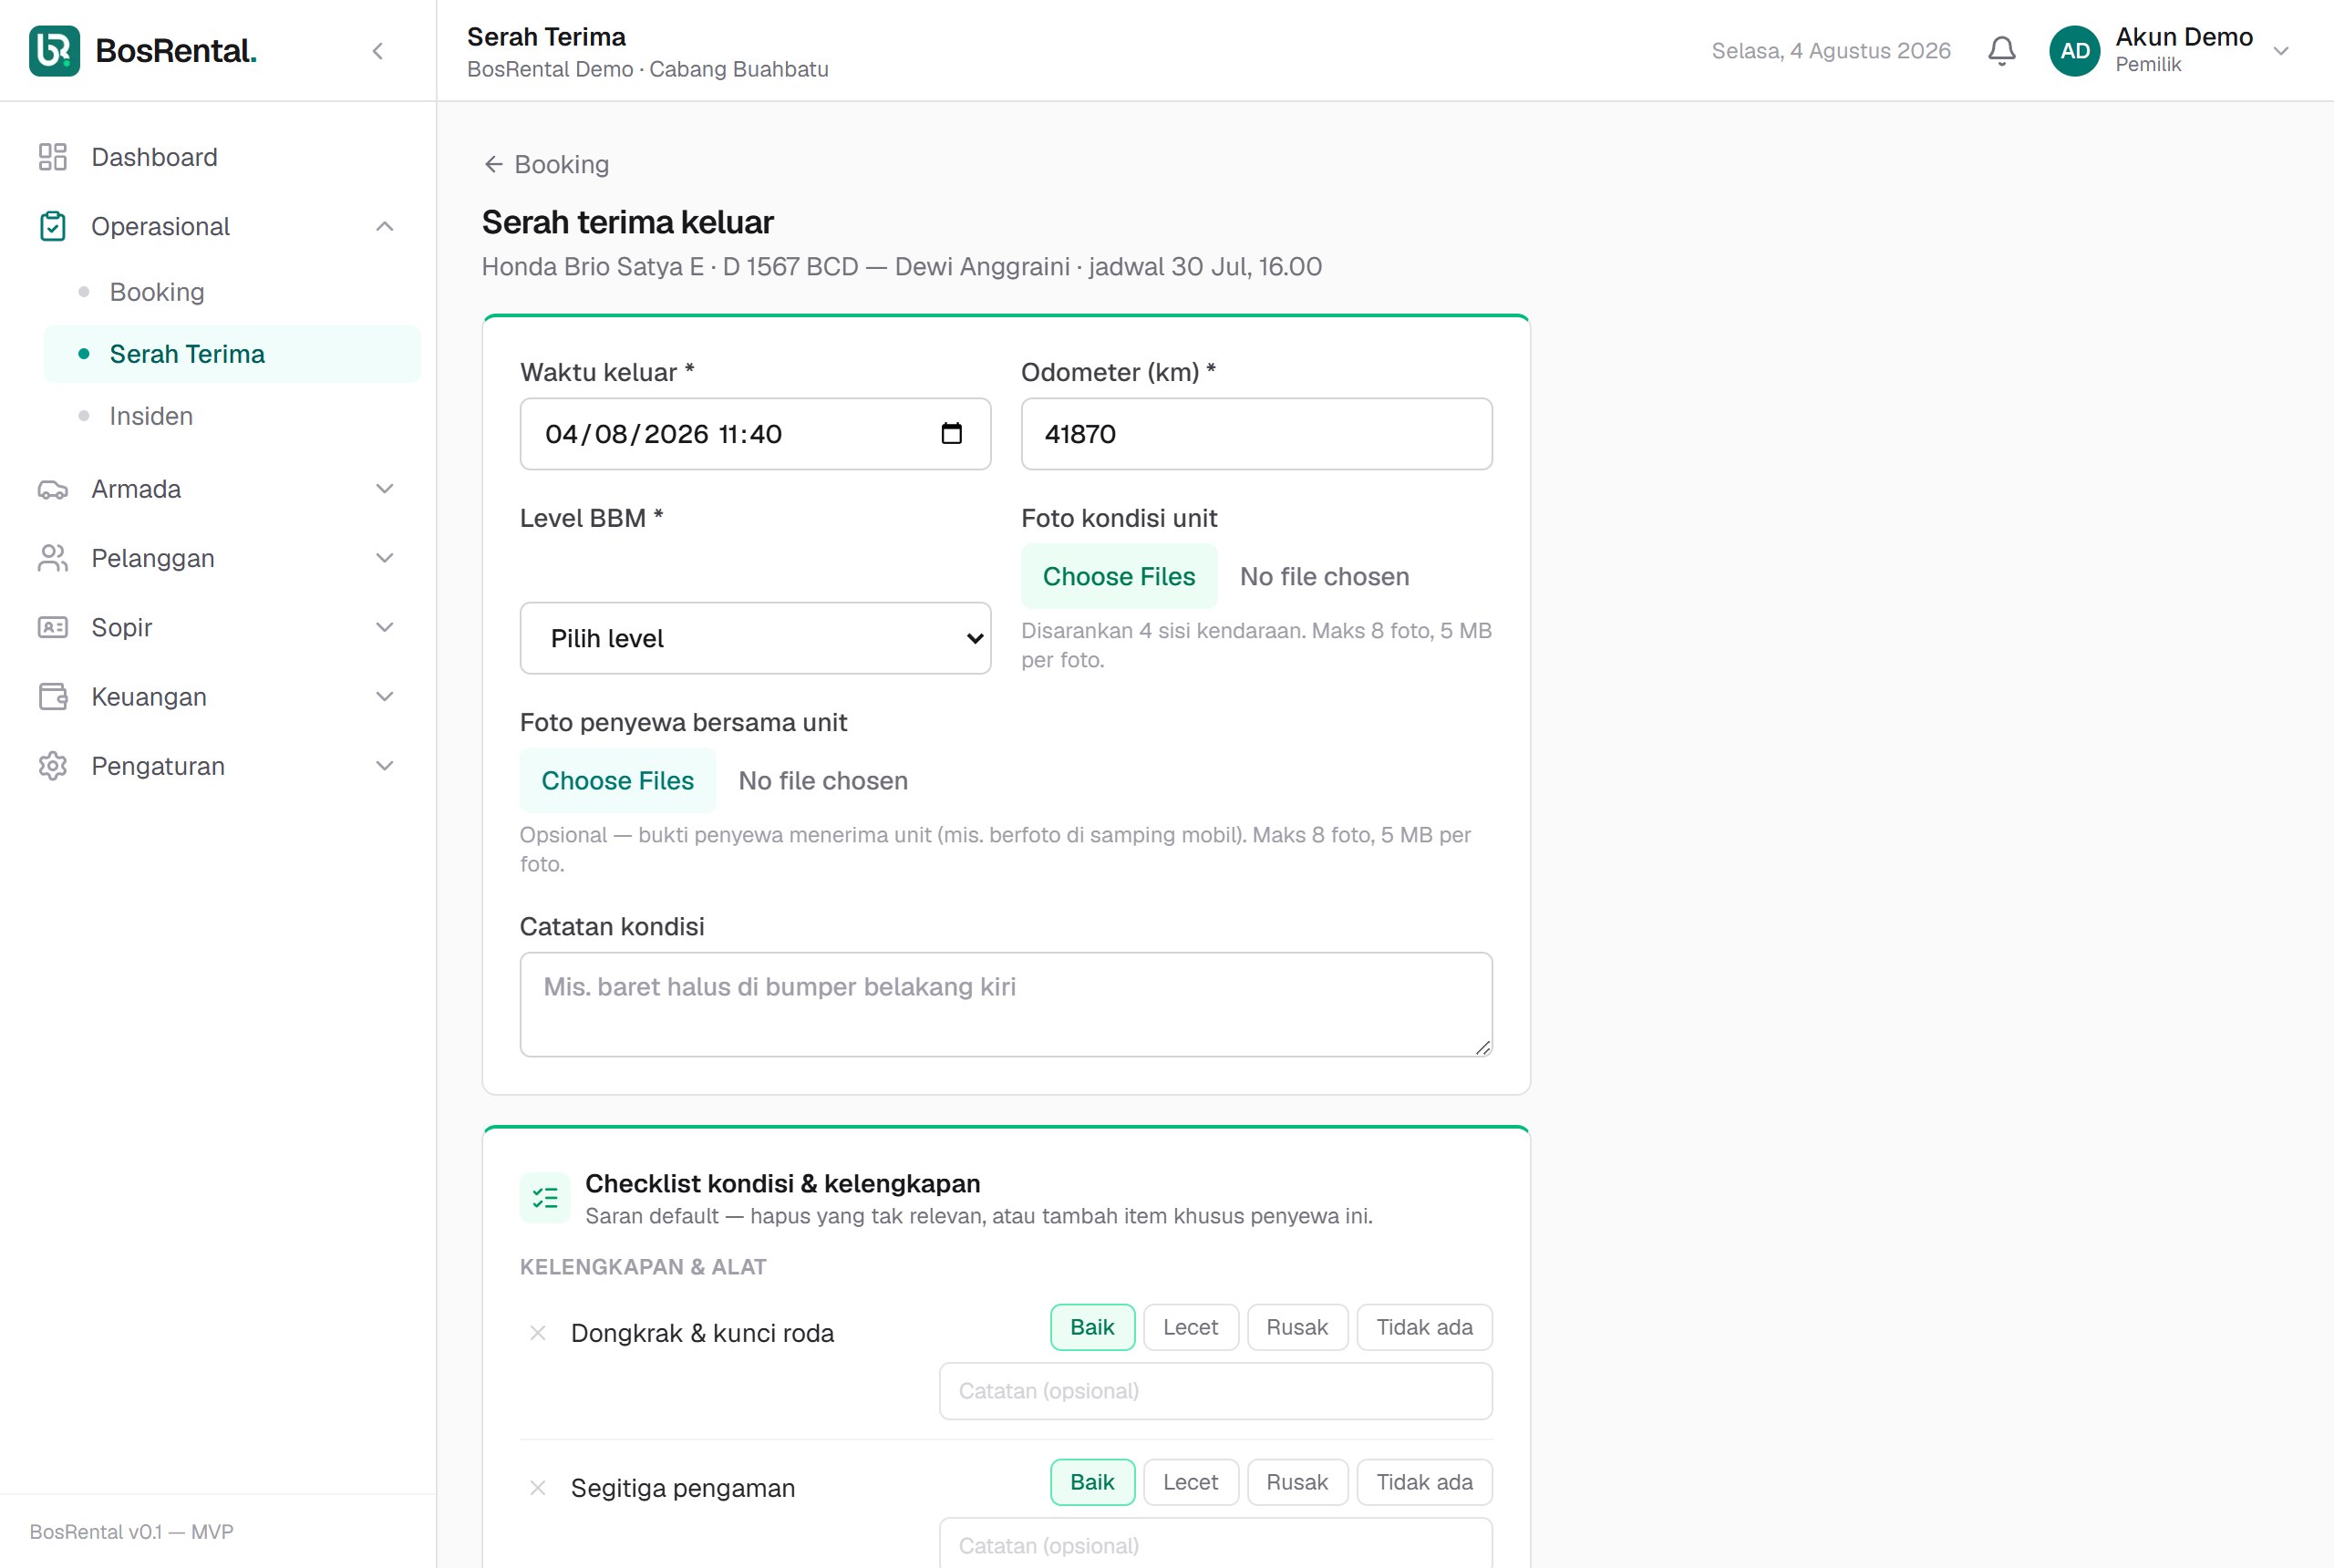Click the Akun Demo name
2334x1568 pixels.
tap(2184, 37)
